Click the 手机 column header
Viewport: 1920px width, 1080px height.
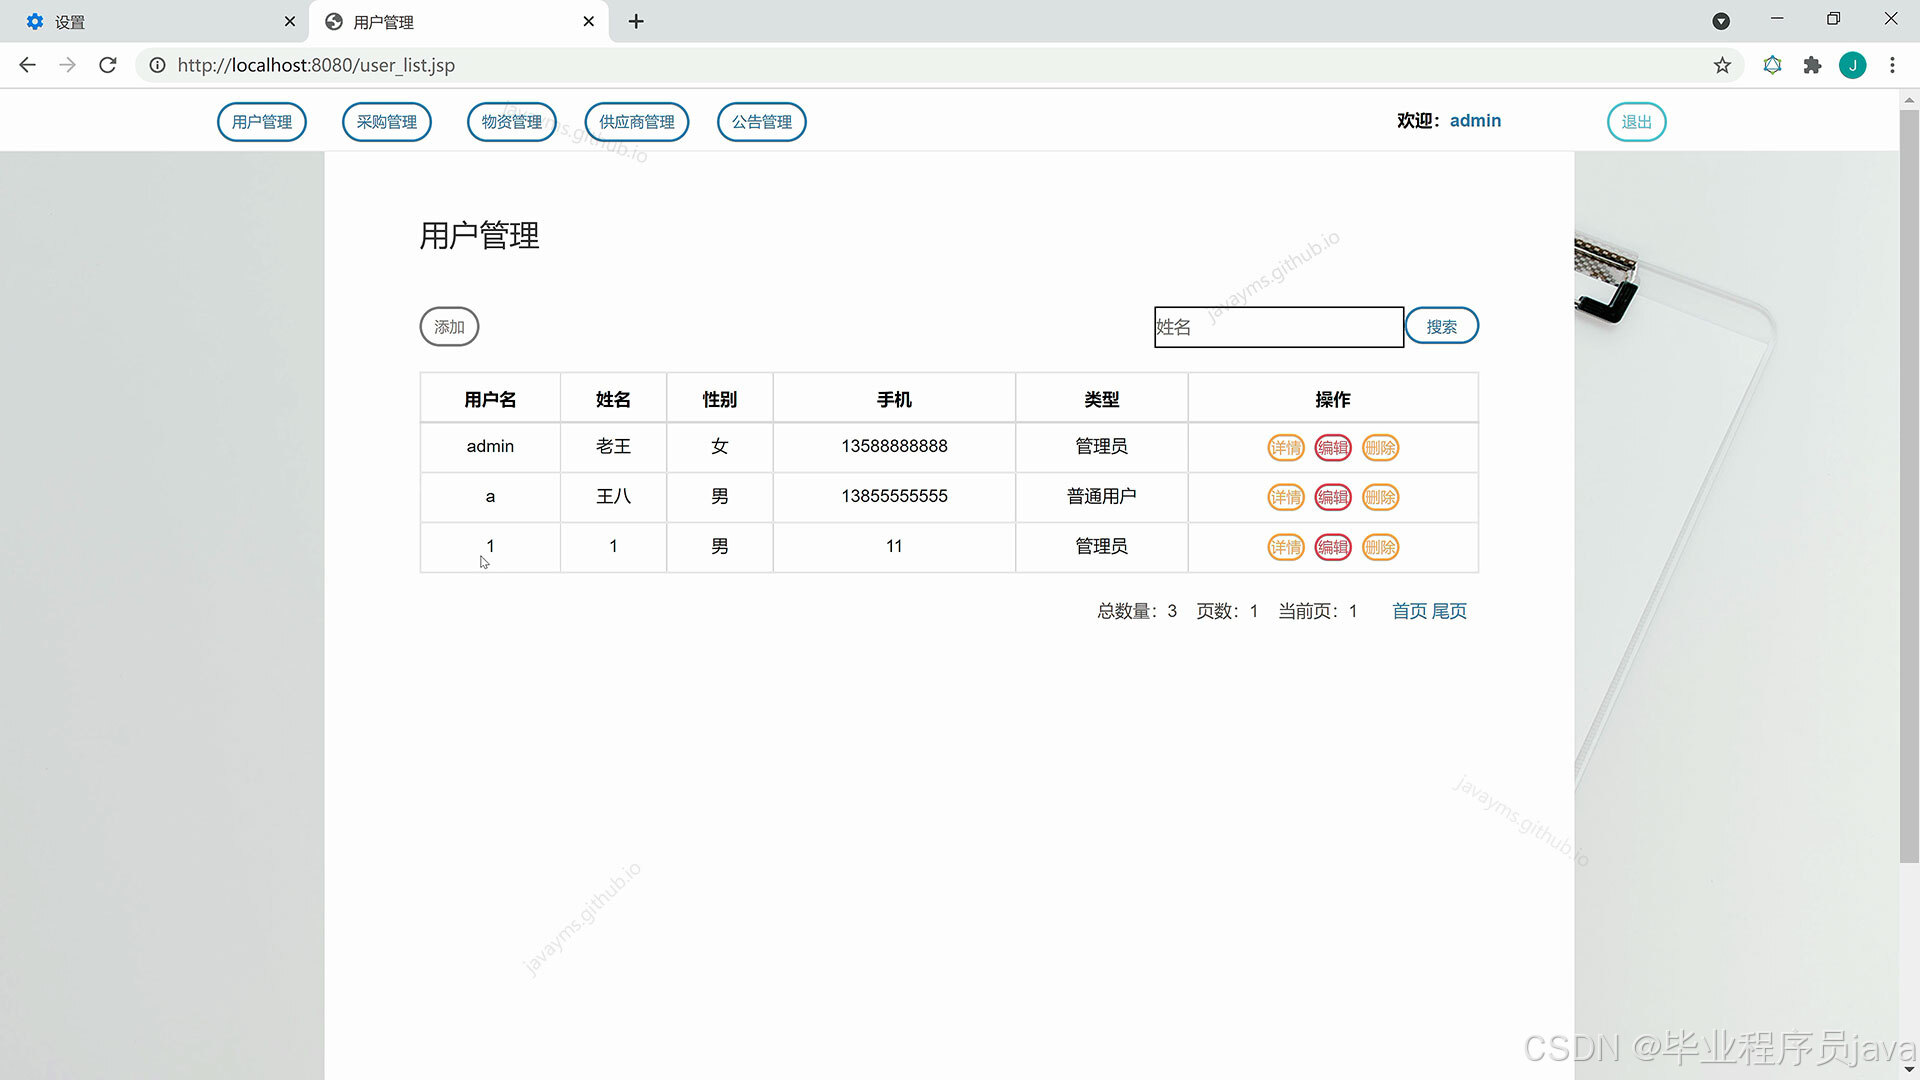point(894,399)
